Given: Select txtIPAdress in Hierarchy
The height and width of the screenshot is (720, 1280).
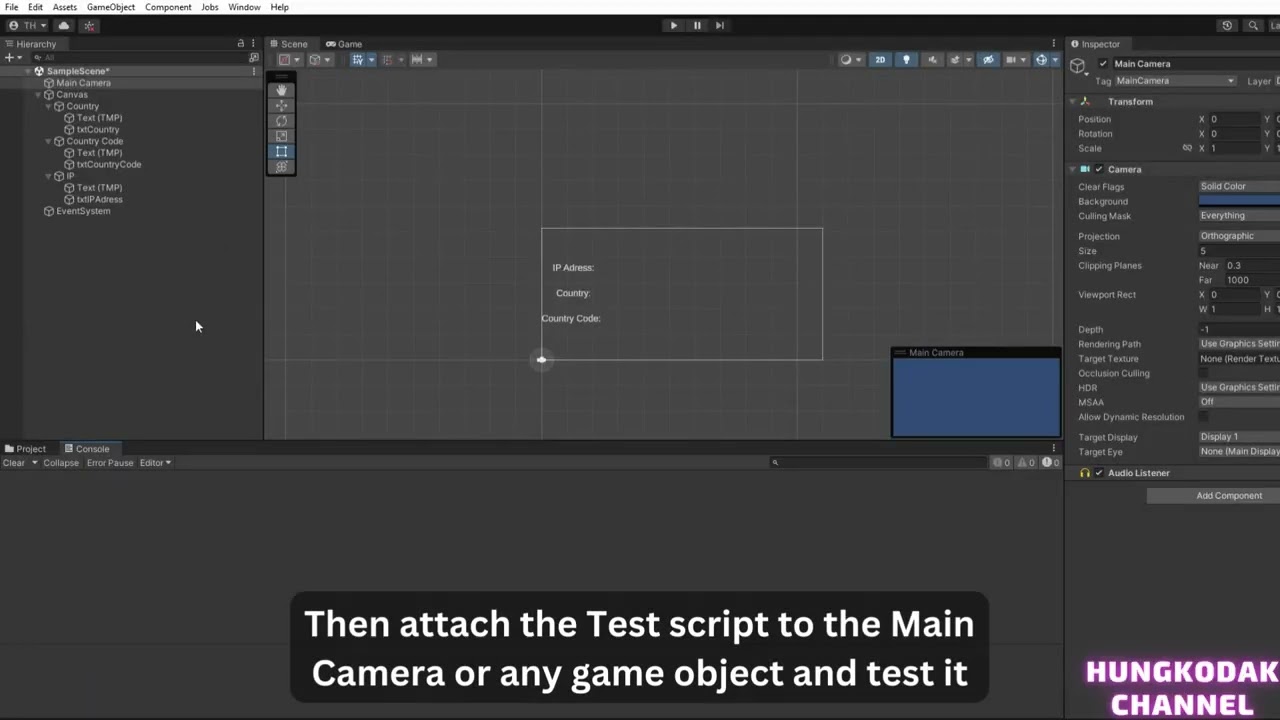Looking at the screenshot, I should tap(100, 199).
